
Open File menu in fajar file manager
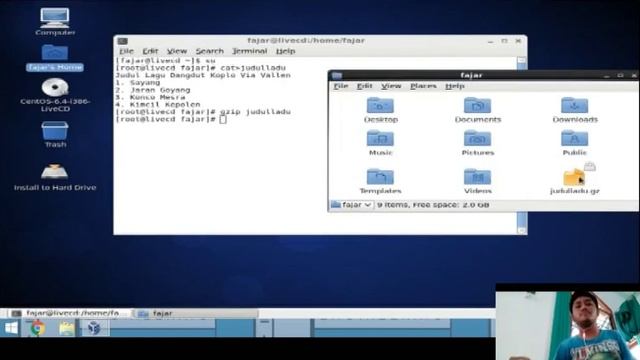[341, 86]
